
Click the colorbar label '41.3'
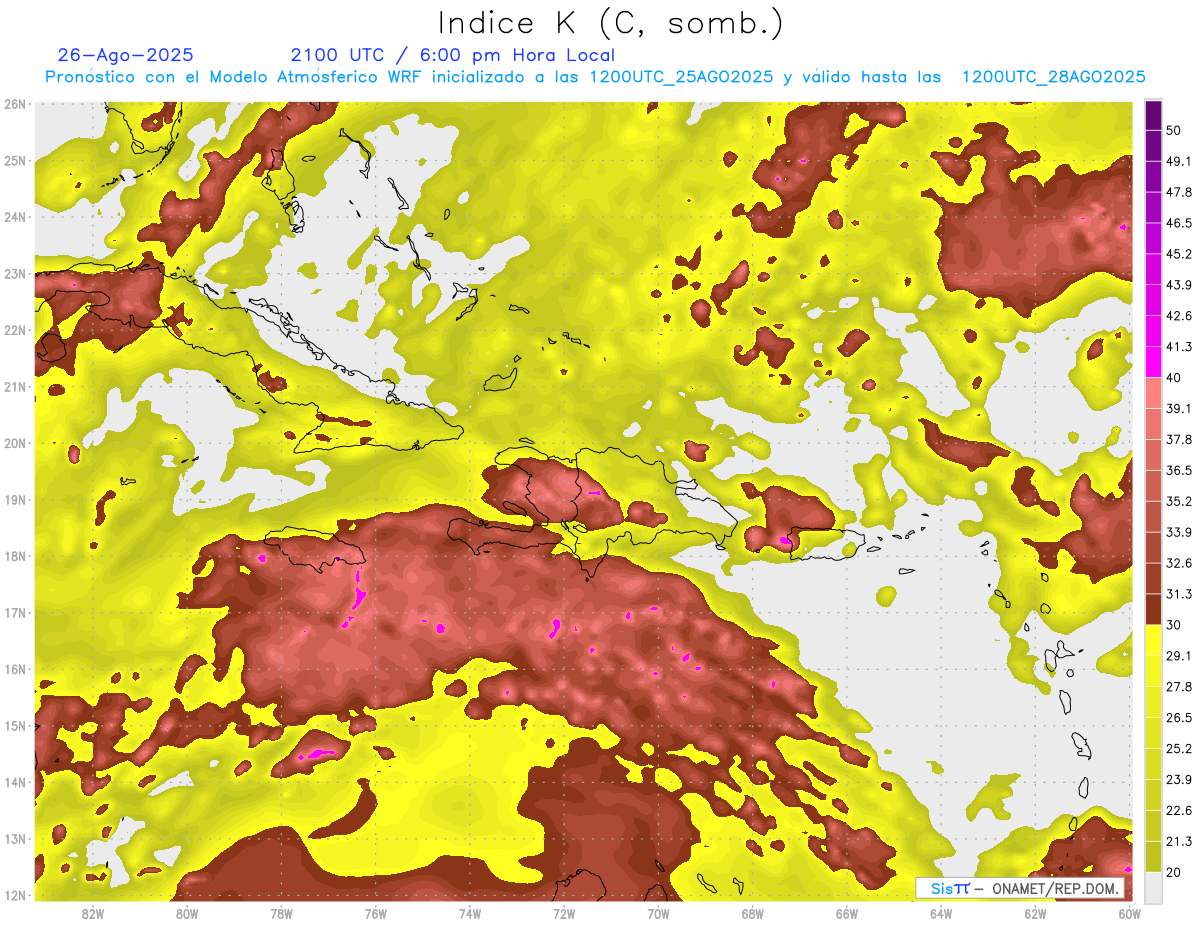[x=1178, y=347]
